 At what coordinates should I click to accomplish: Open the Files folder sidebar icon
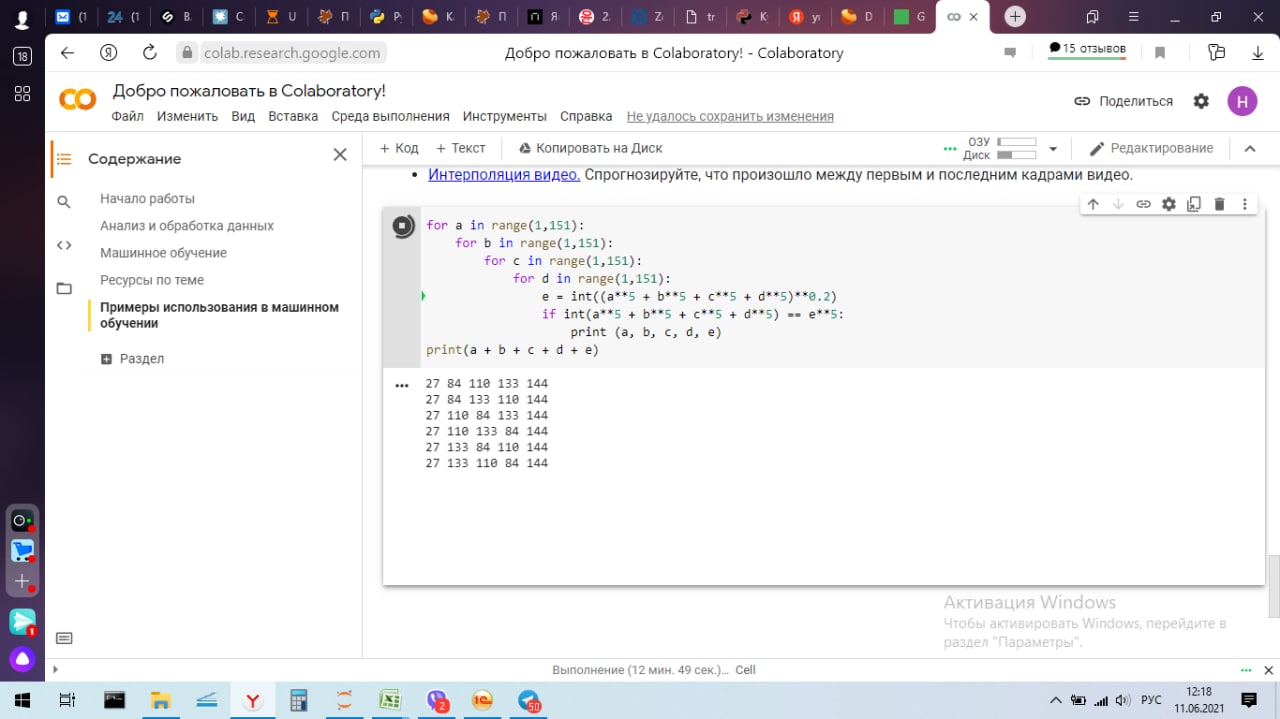click(64, 288)
